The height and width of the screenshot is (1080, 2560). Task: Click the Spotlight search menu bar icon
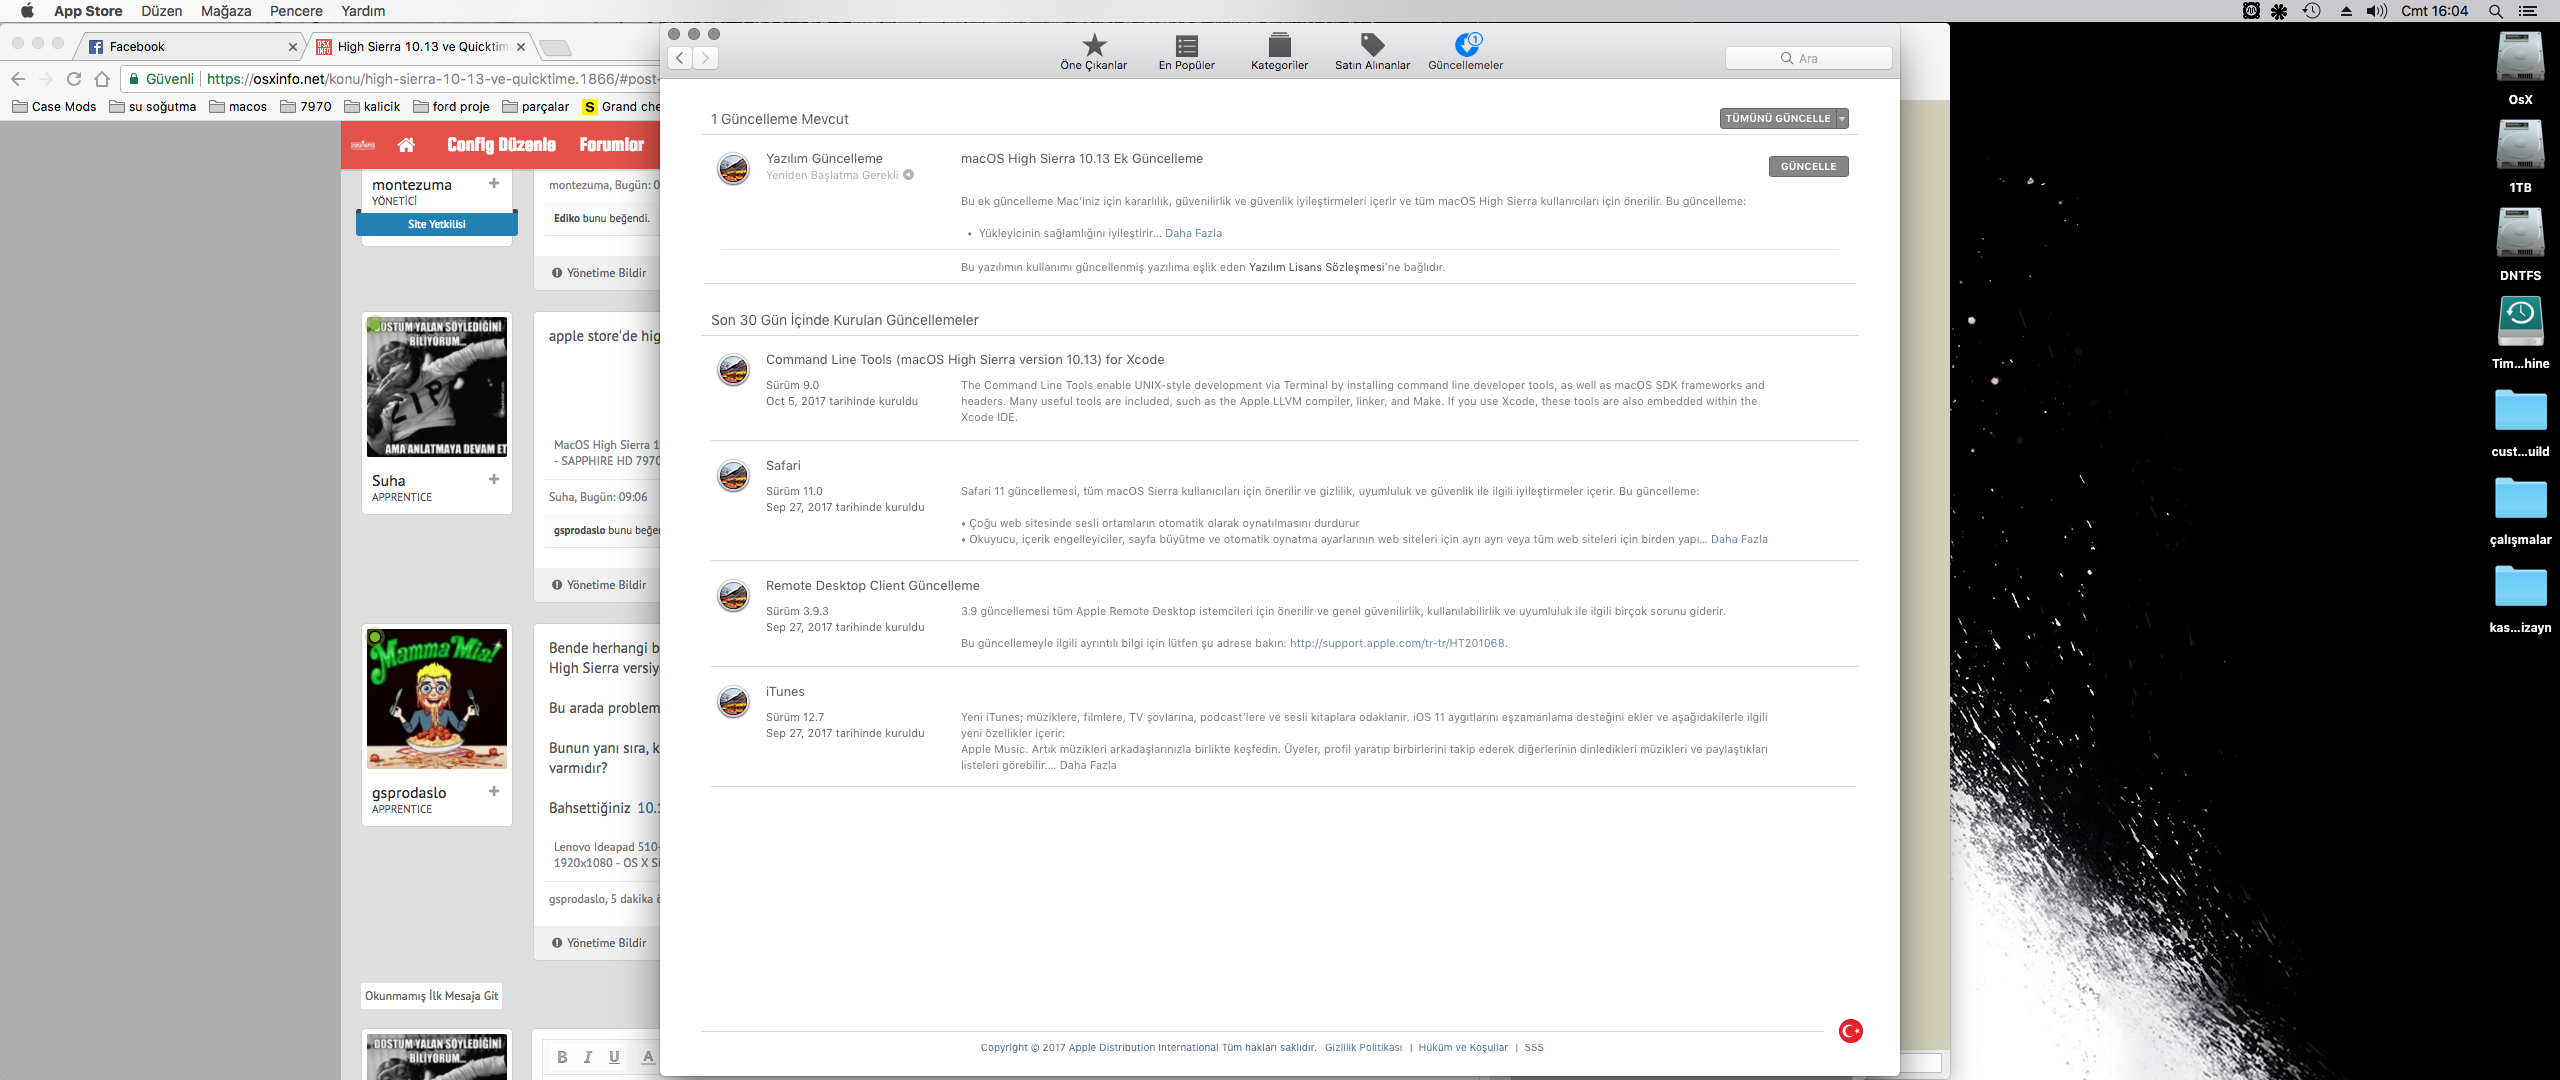tap(2496, 11)
